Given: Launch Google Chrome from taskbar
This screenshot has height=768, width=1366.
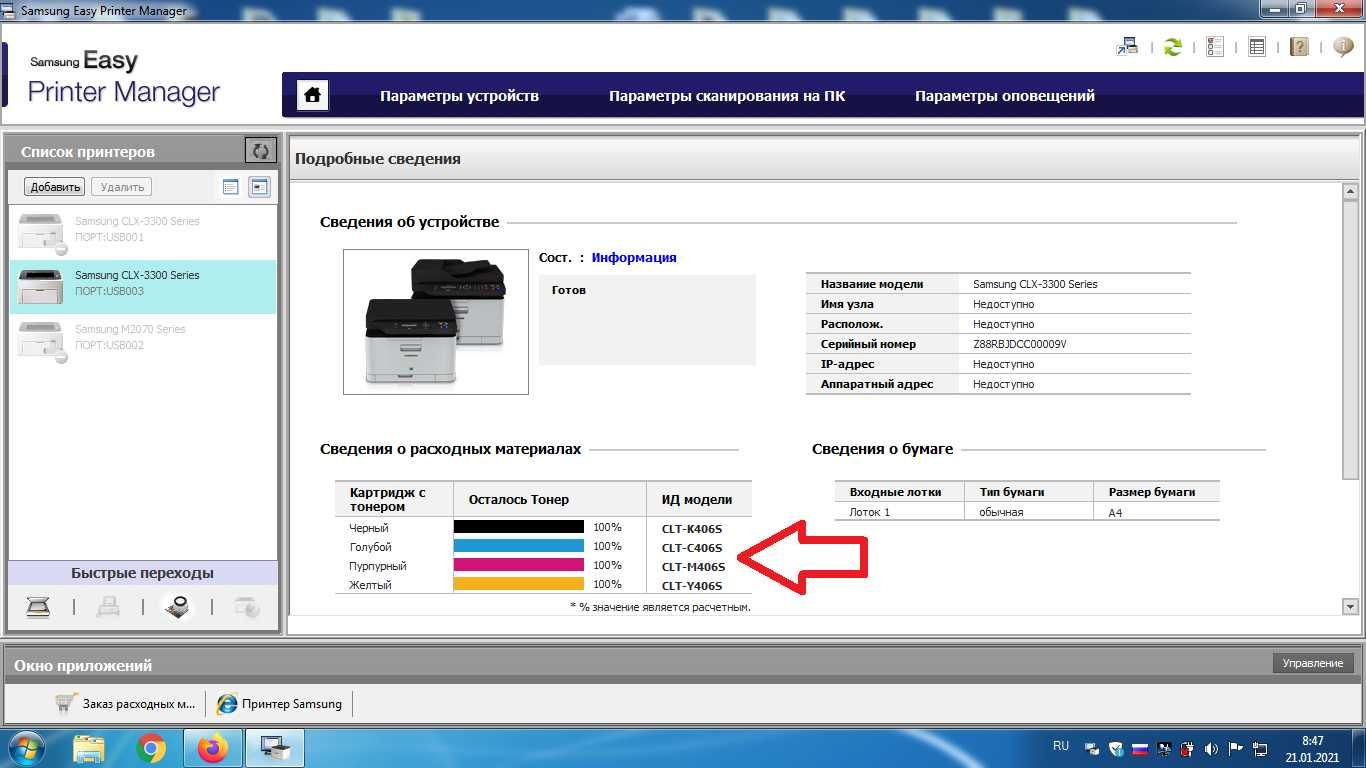Looking at the screenshot, I should point(152,748).
